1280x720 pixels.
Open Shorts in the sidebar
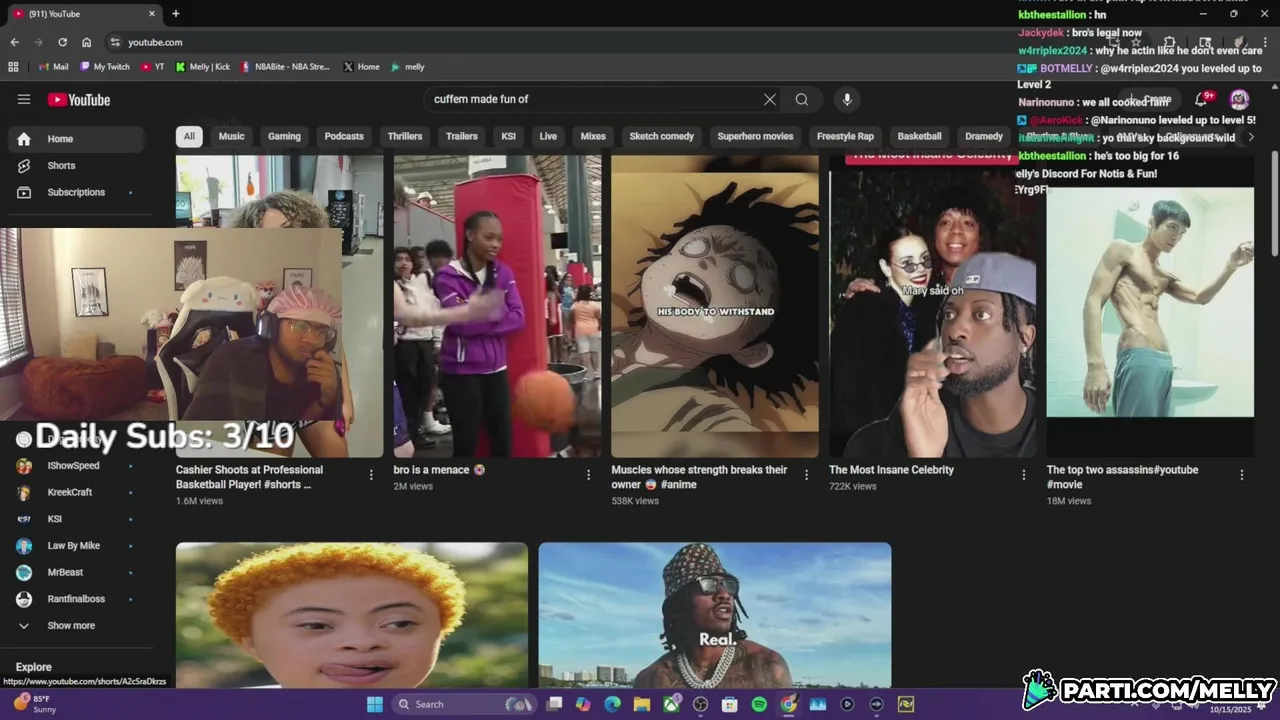(x=76, y=165)
